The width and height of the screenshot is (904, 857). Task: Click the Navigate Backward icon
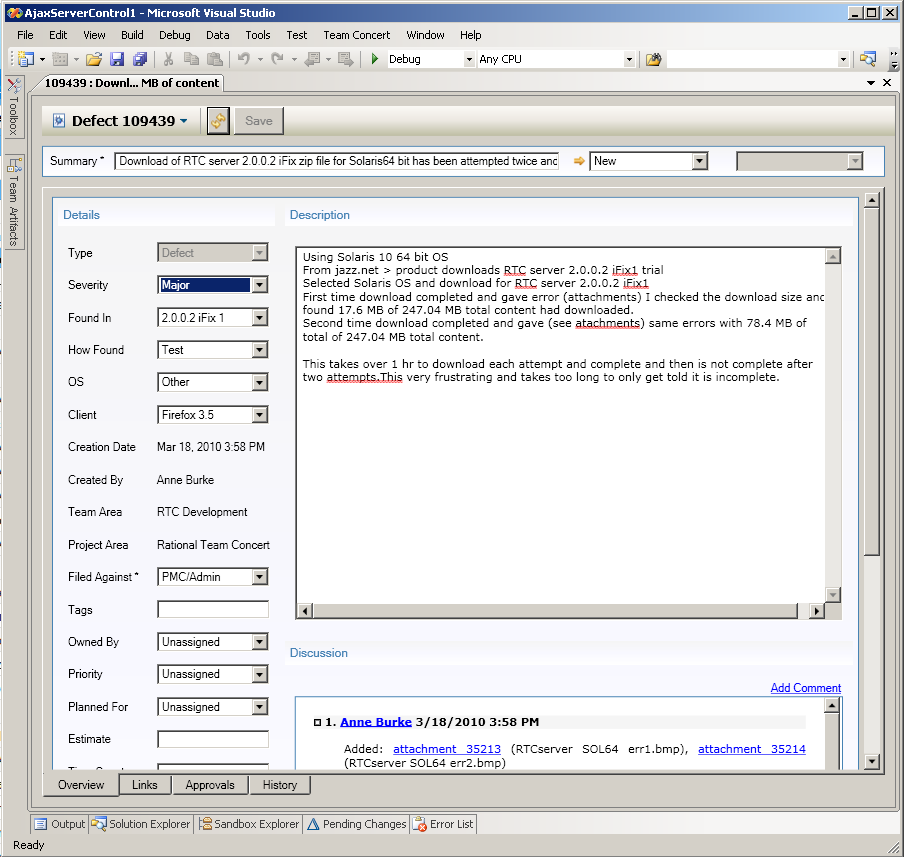(x=312, y=59)
